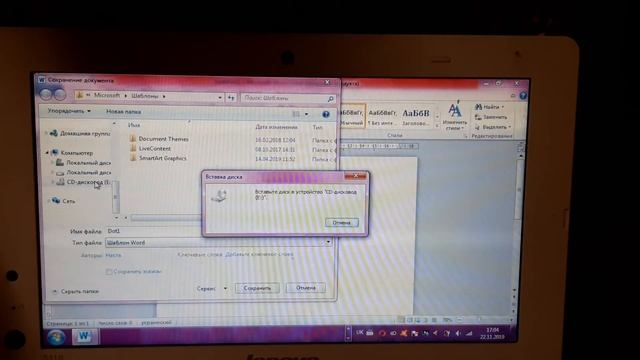Click the network signal icon in the tray
This screenshot has width=640, height=360.
point(469,334)
